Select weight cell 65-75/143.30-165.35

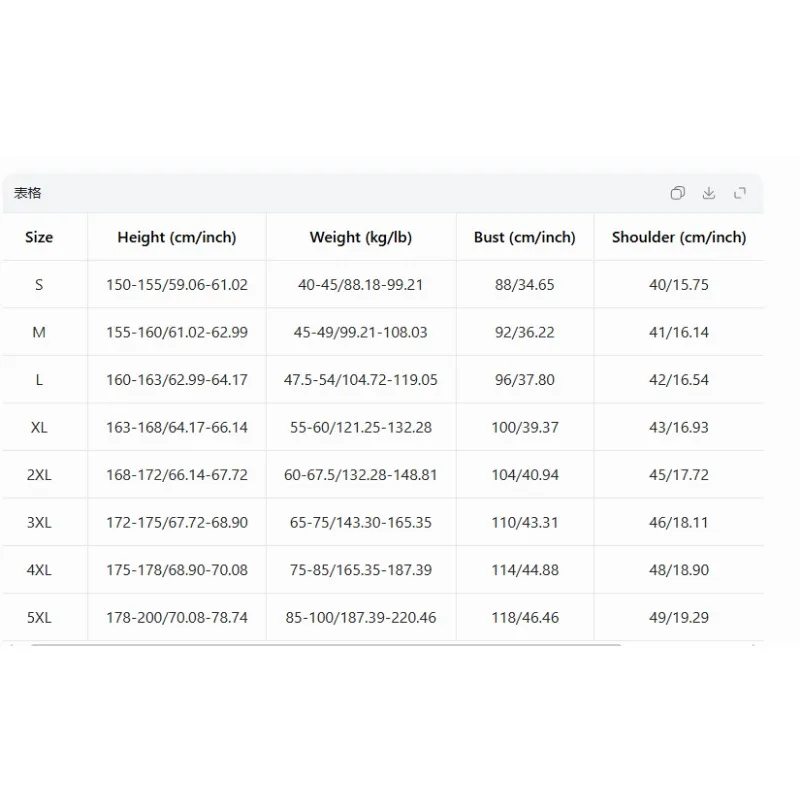361,522
